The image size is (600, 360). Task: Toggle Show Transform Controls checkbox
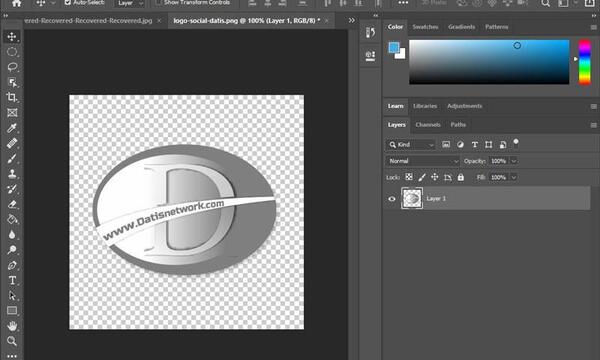pyautogui.click(x=159, y=3)
